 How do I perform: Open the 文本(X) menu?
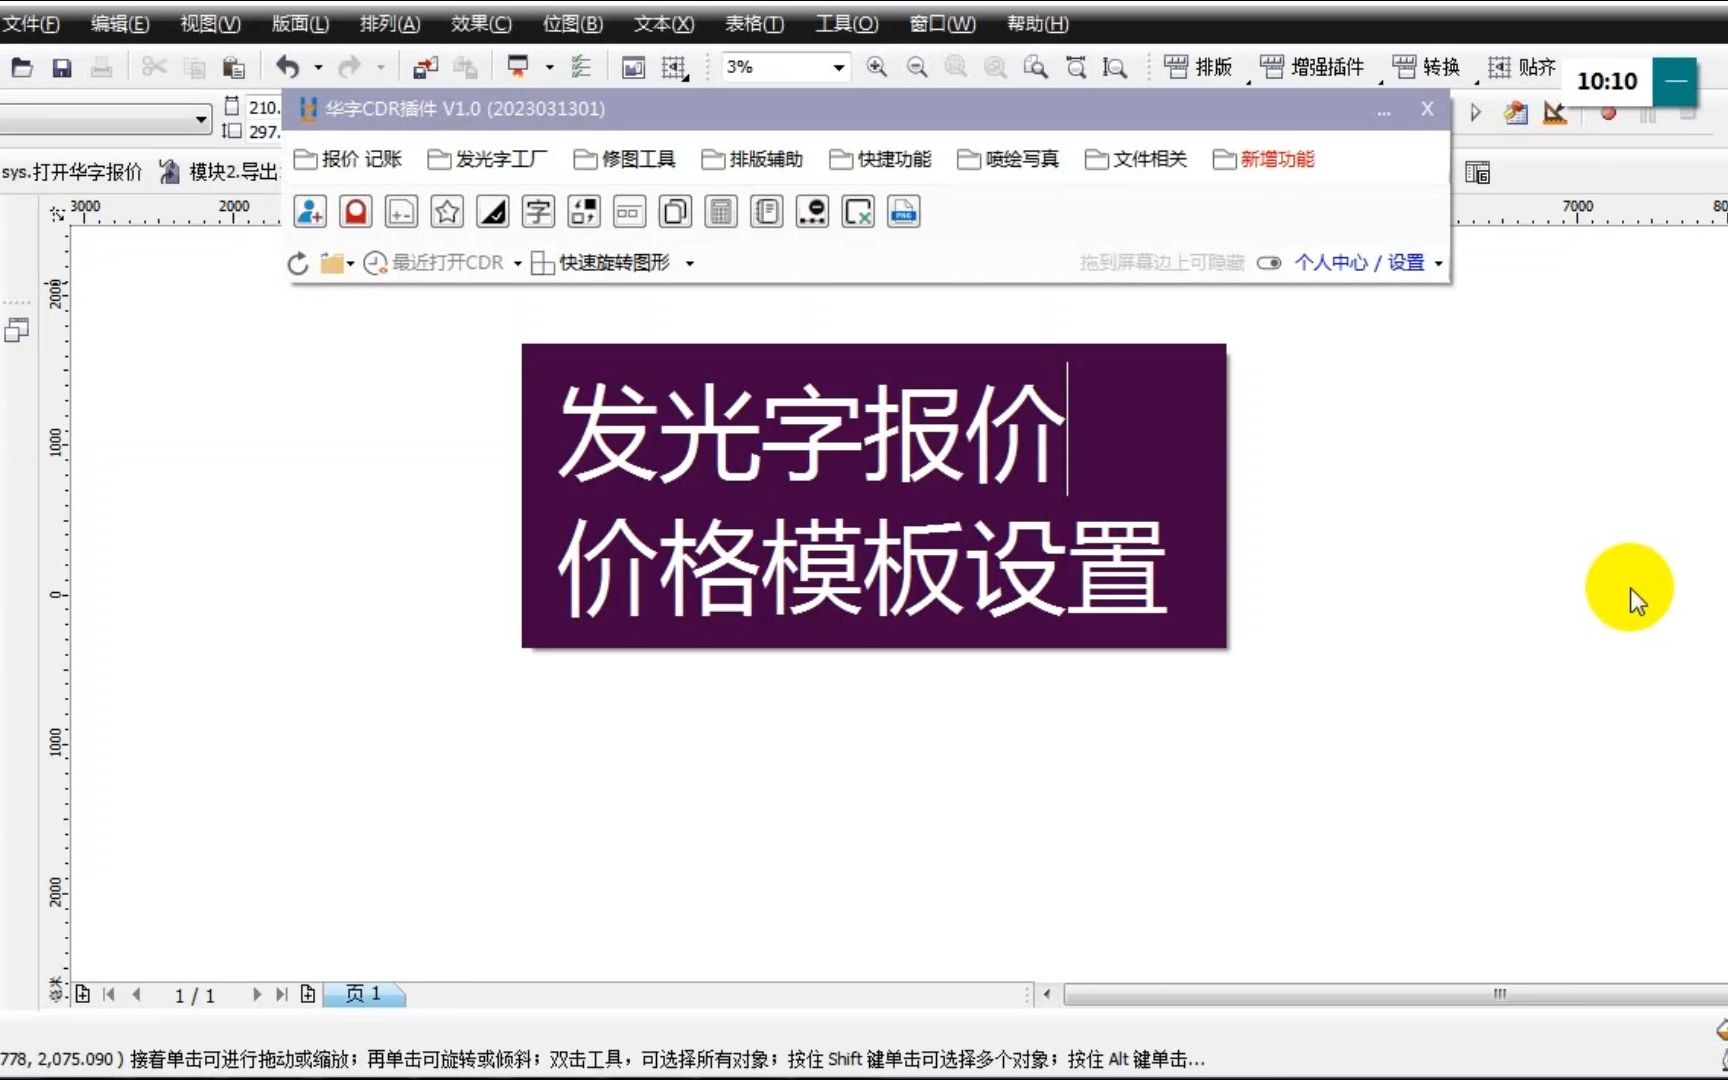tap(662, 23)
